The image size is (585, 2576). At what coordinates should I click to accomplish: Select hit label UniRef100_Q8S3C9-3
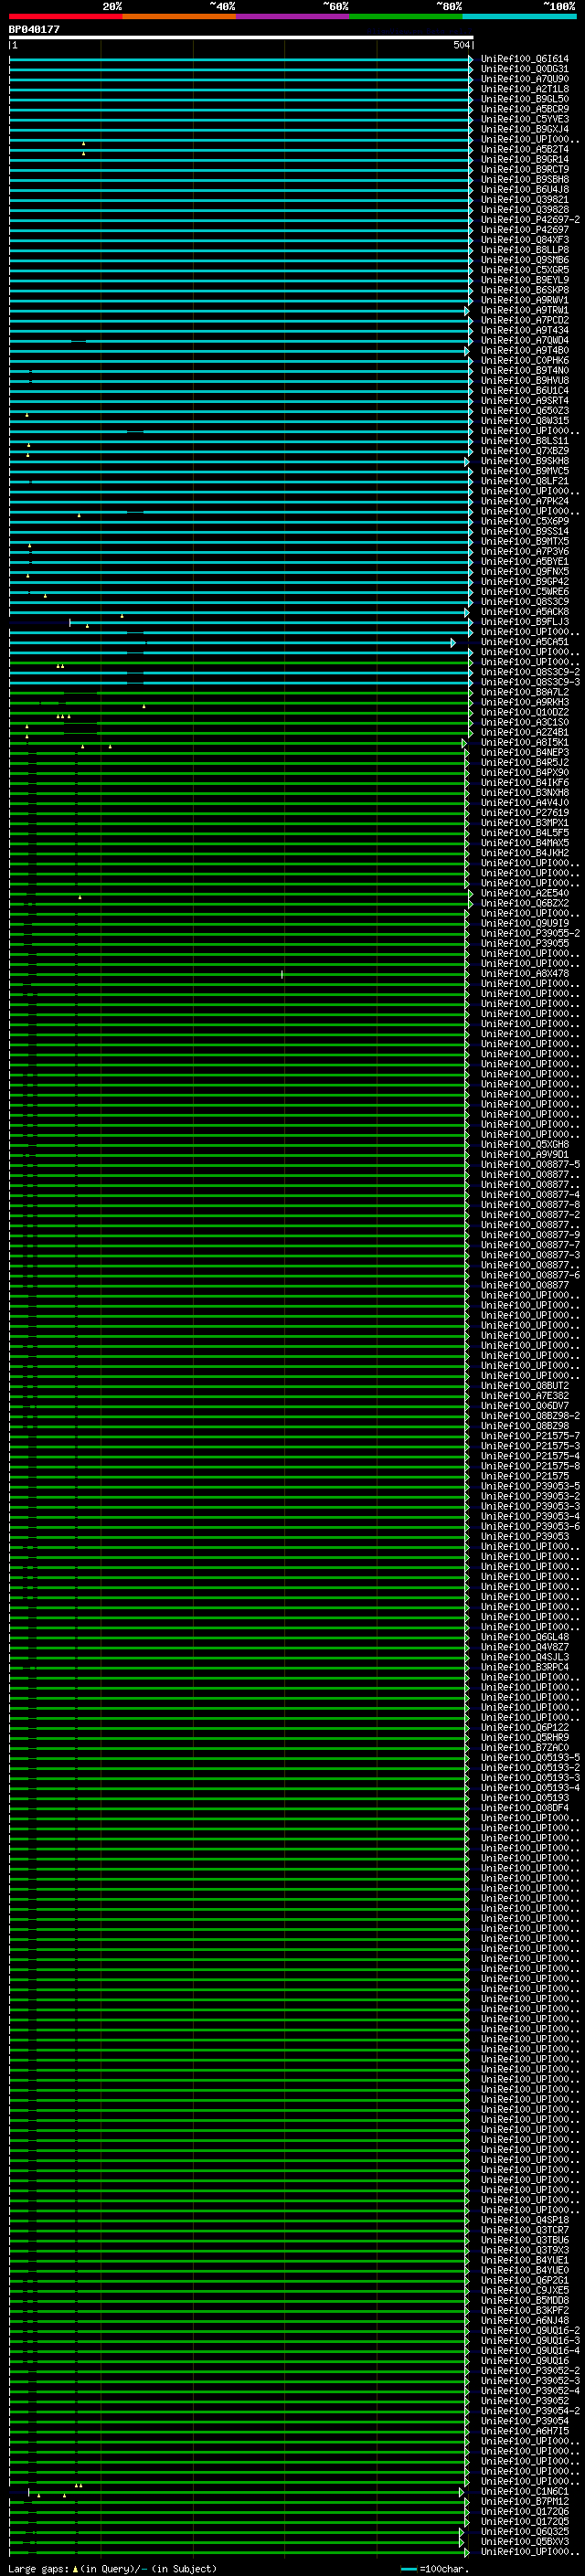(x=530, y=682)
